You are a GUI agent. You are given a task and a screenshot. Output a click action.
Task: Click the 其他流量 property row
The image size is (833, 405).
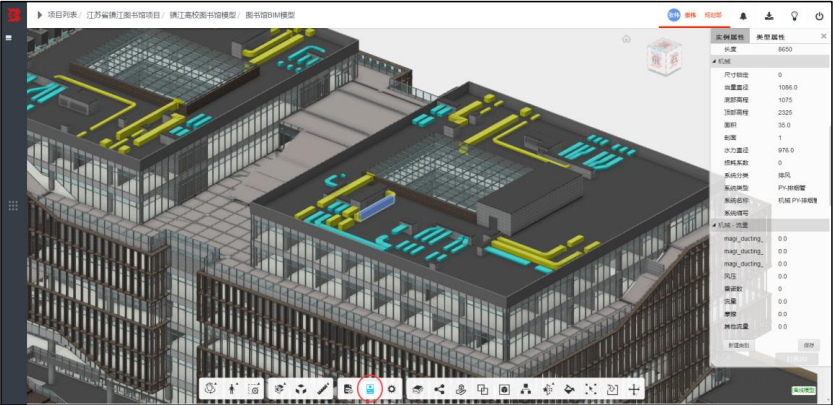[769, 326]
